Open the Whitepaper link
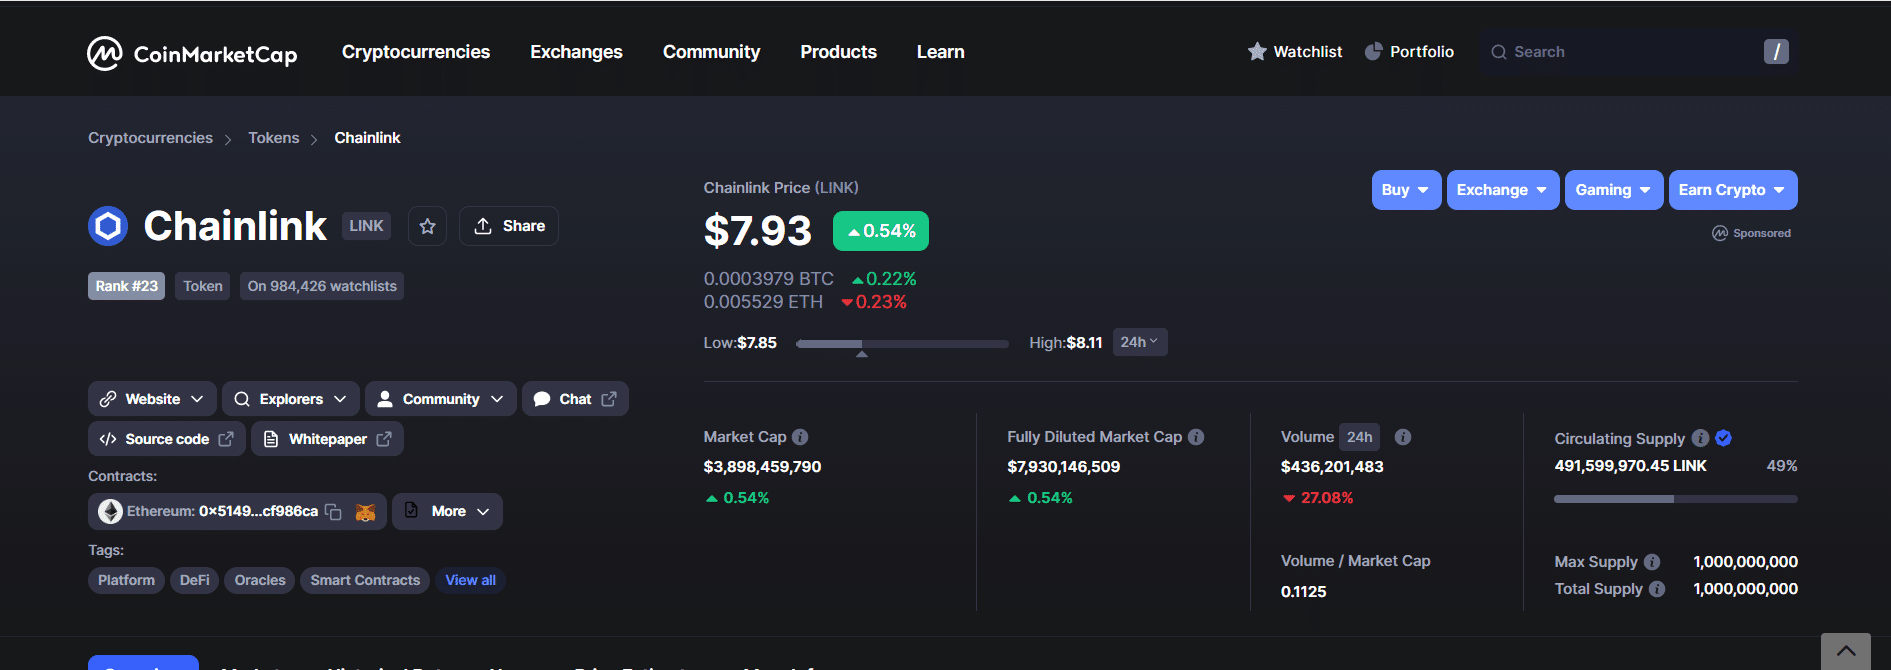This screenshot has height=670, width=1891. coord(327,439)
